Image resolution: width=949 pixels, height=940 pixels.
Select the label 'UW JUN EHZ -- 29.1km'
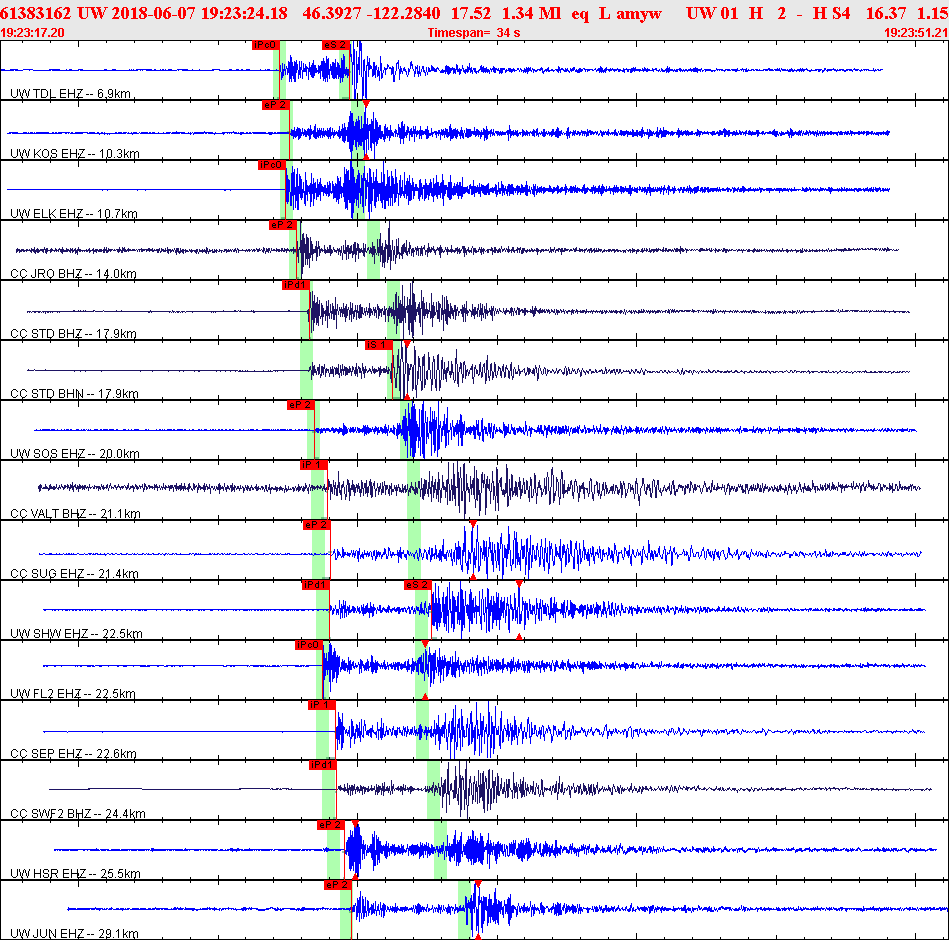tap(74, 933)
